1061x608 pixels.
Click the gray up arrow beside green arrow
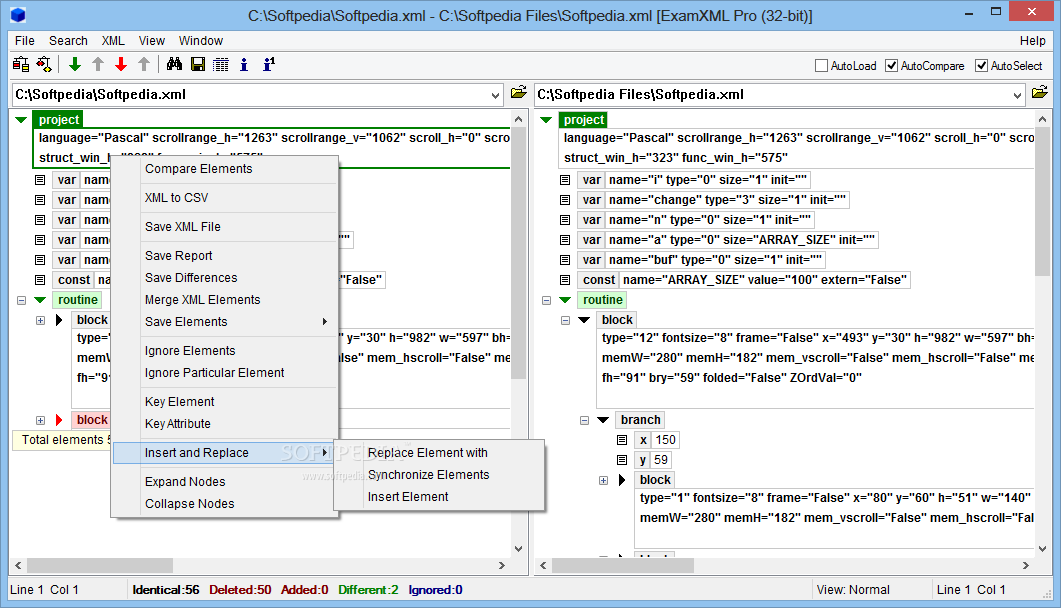98,64
